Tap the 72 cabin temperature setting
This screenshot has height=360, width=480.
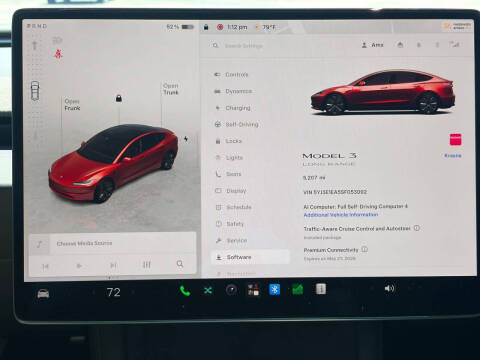point(114,292)
